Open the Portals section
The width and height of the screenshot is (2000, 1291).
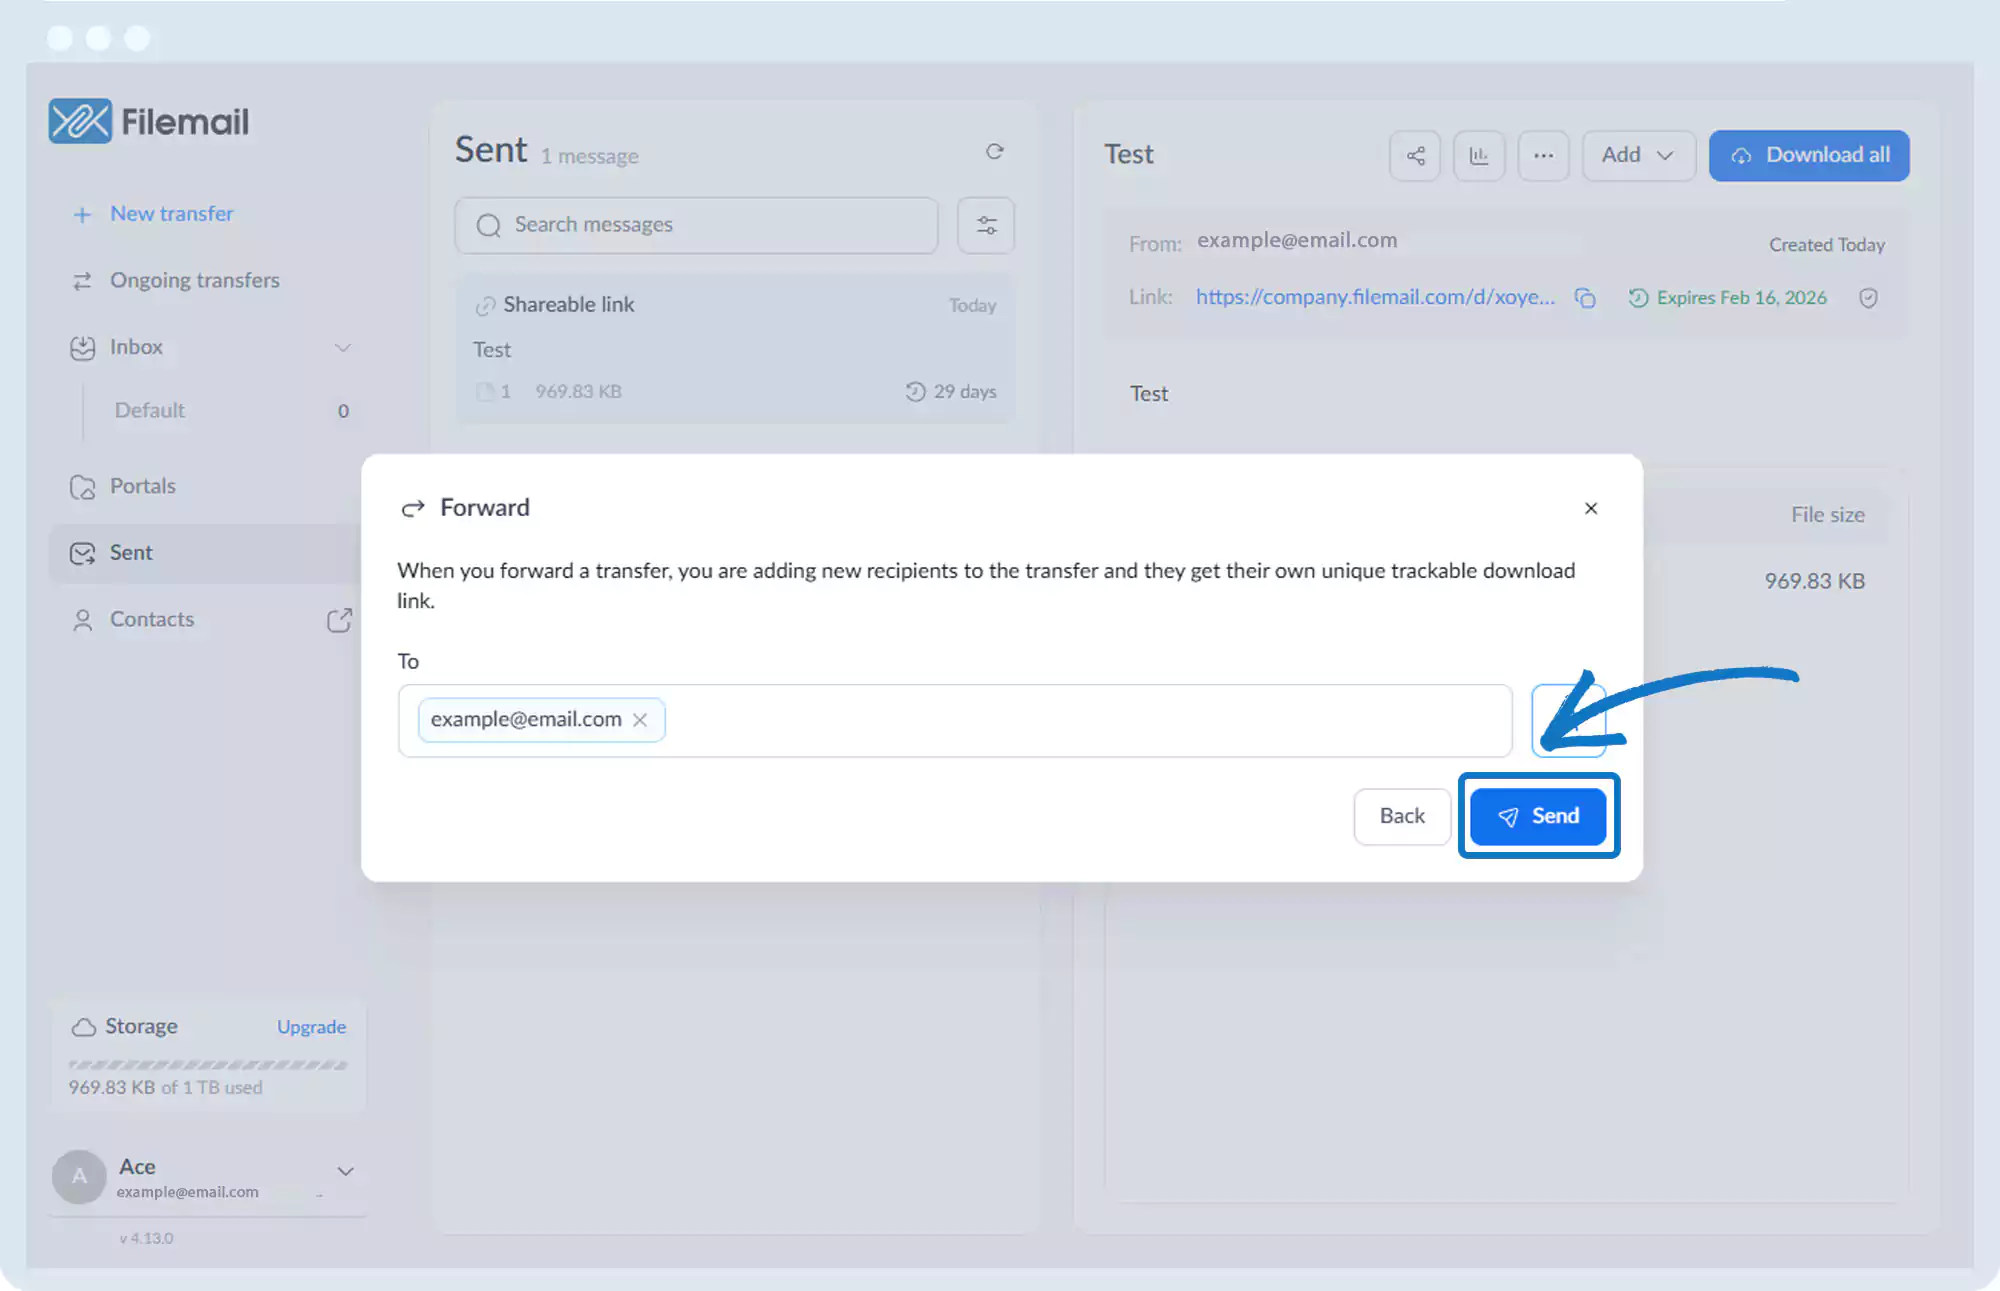tap(142, 486)
